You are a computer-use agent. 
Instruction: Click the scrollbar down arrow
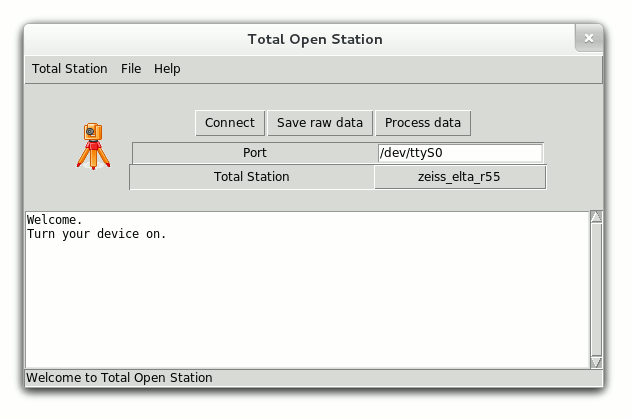click(x=596, y=362)
